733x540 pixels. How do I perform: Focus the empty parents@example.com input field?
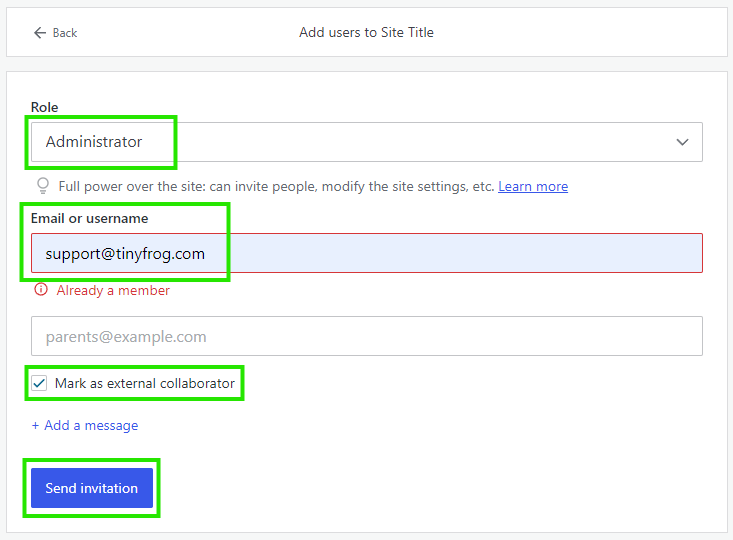[366, 336]
